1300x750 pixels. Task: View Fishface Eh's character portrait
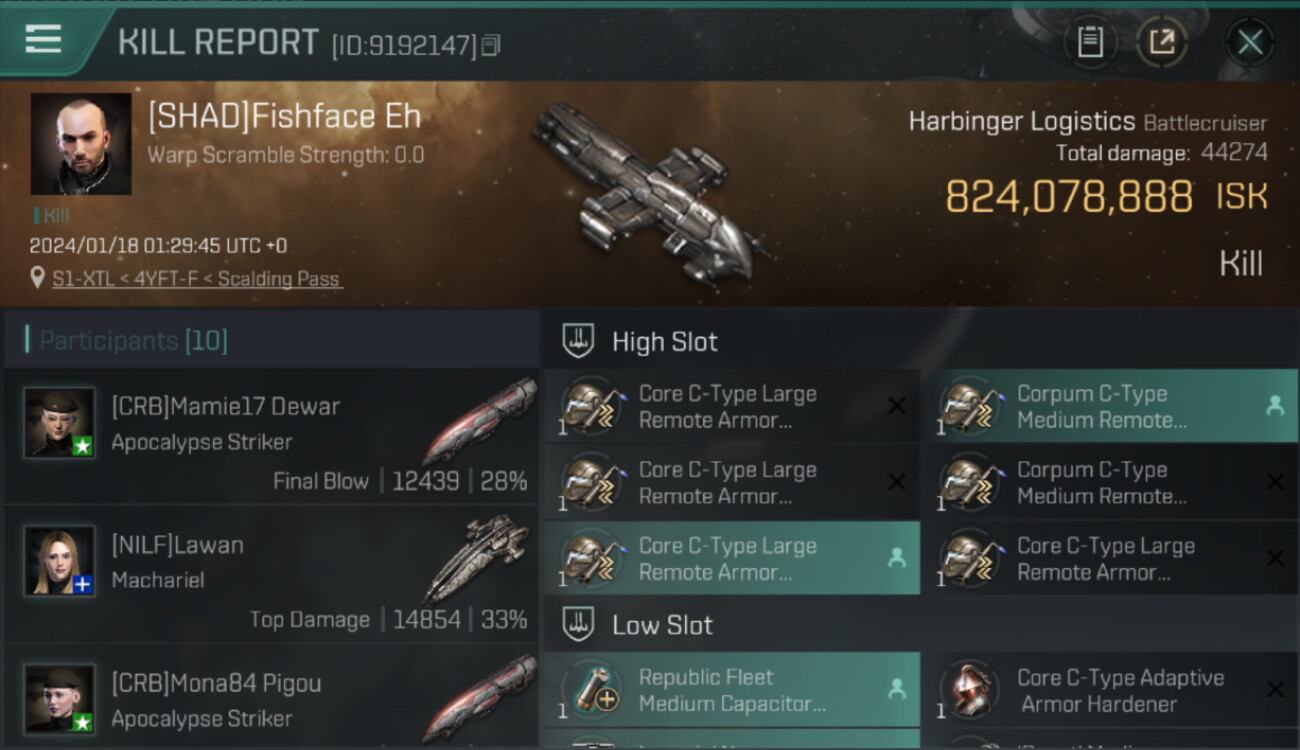click(x=81, y=143)
